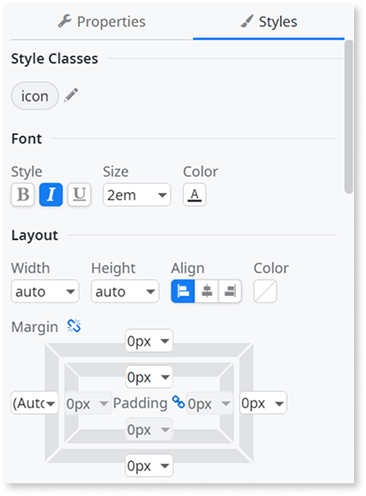The height and width of the screenshot is (496, 366).
Task: Click the Padding label
Action: [140, 403]
